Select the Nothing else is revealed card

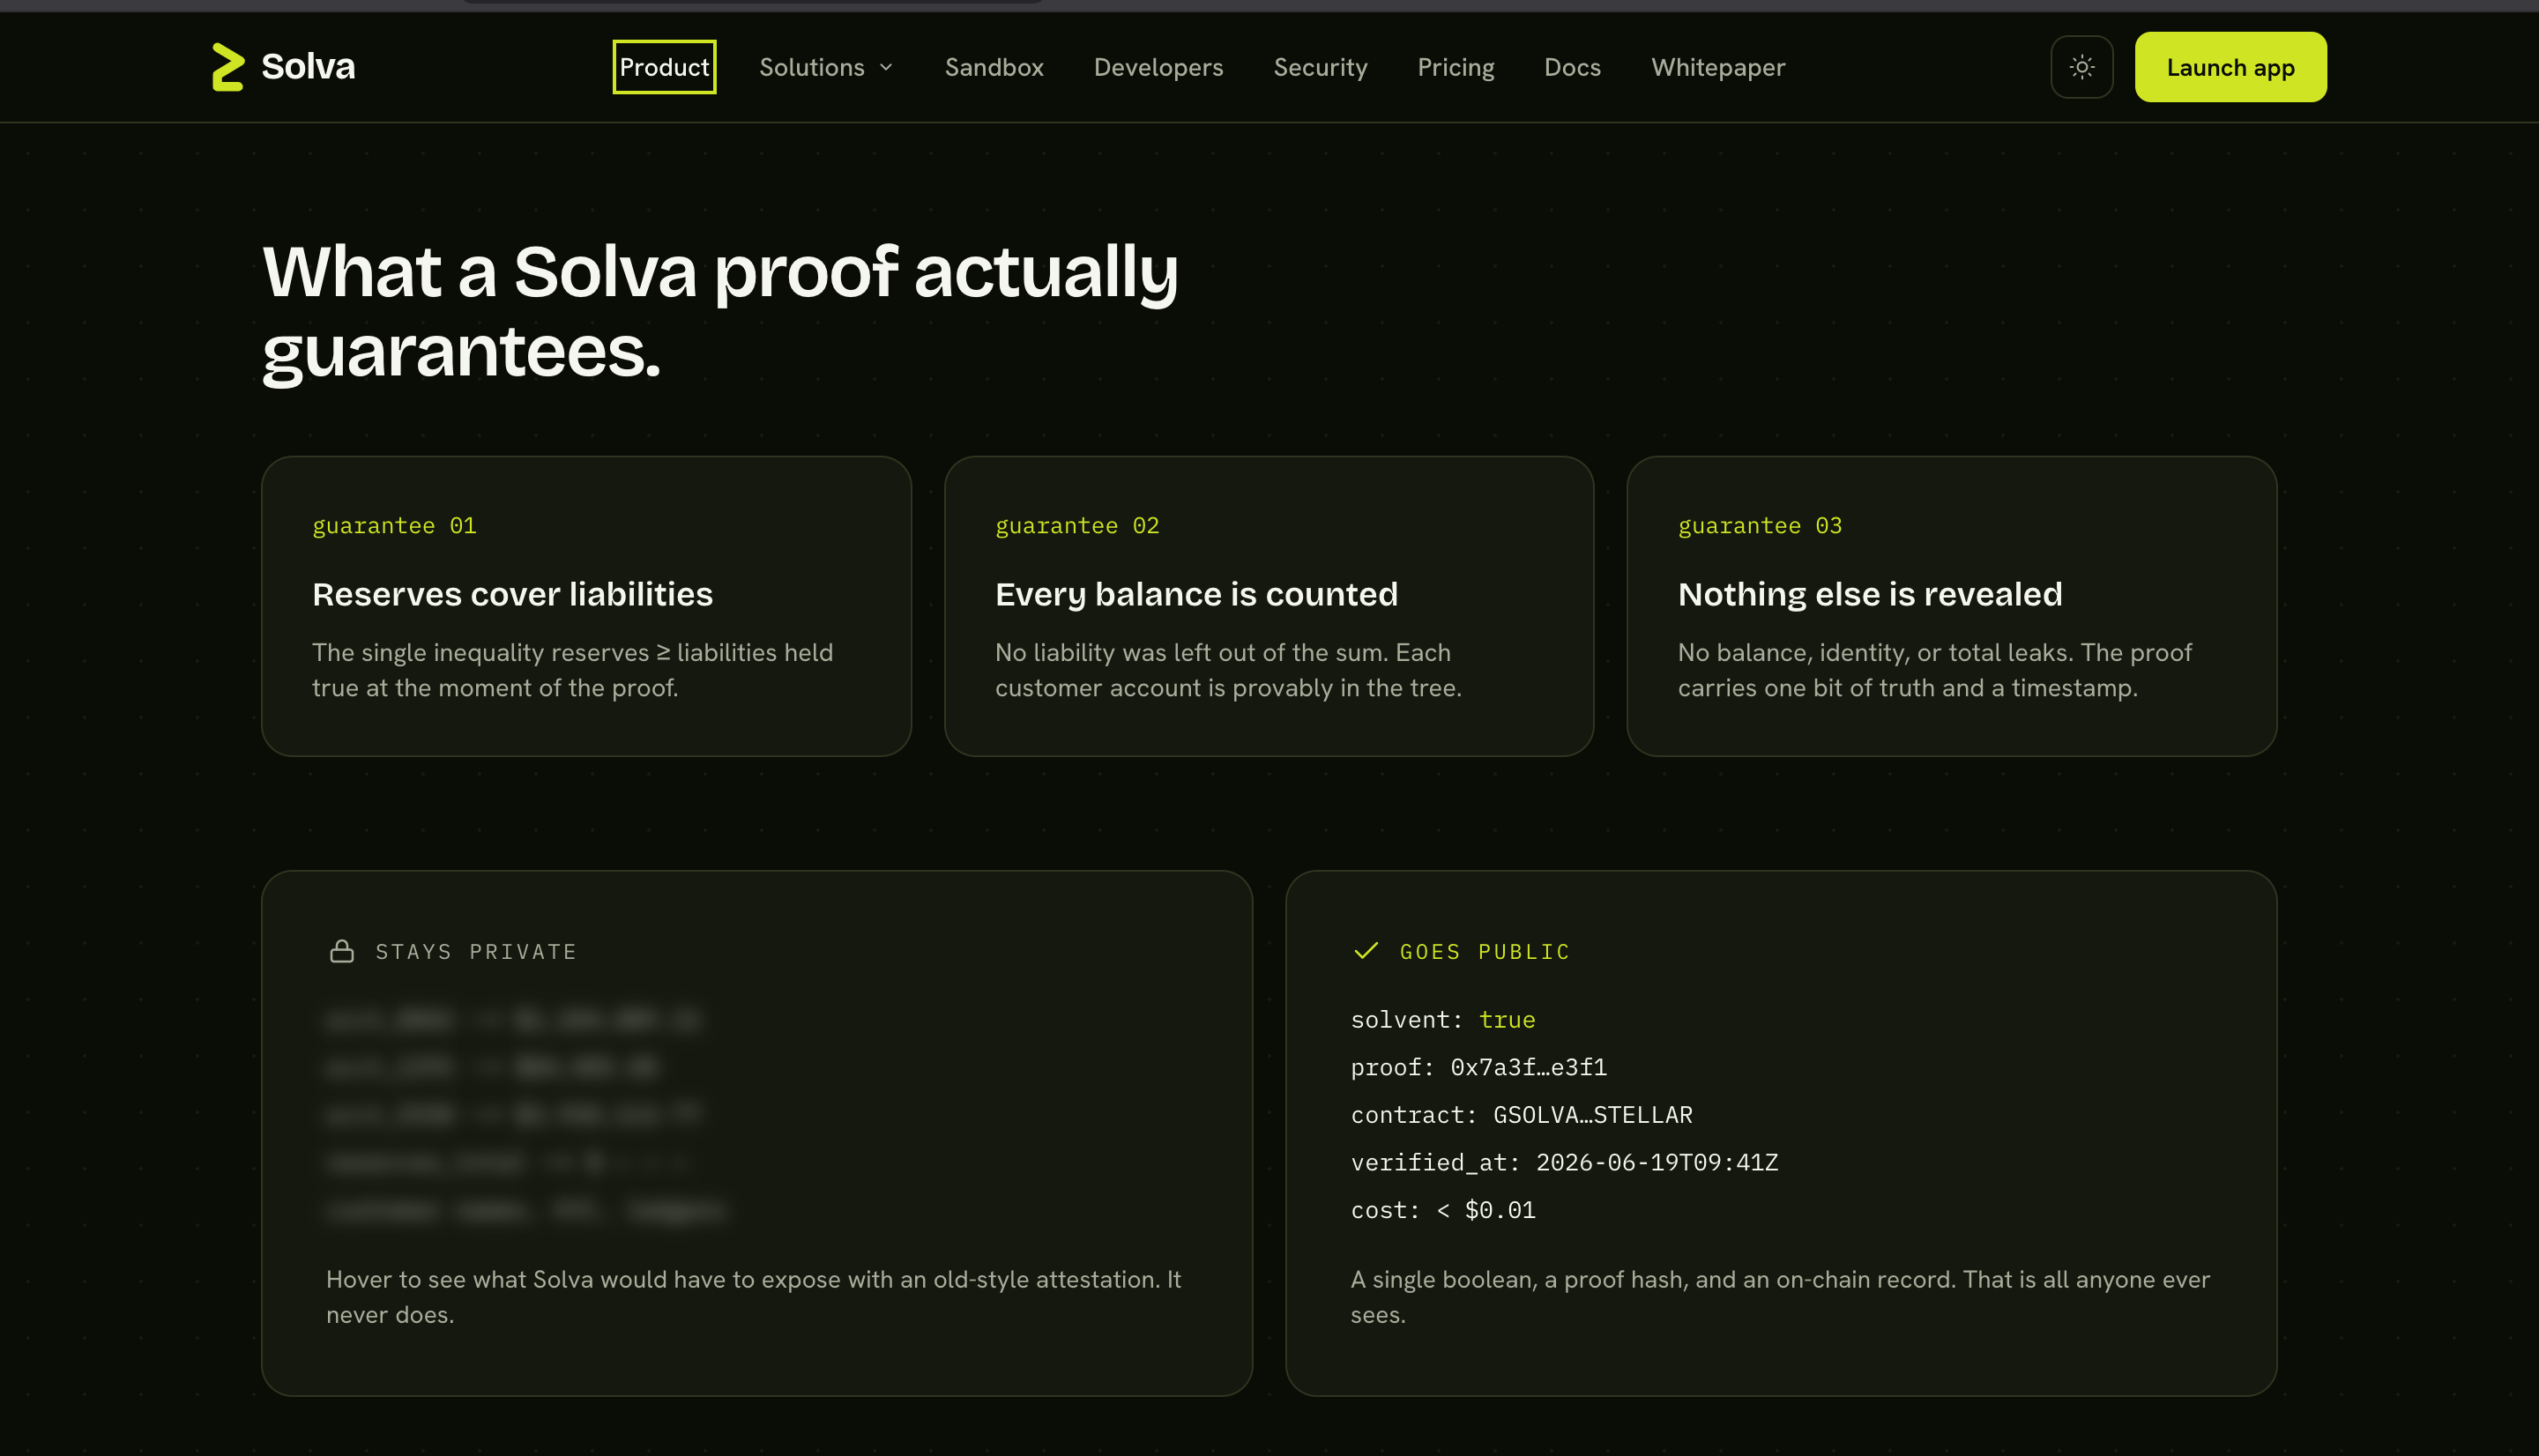(x=1951, y=606)
